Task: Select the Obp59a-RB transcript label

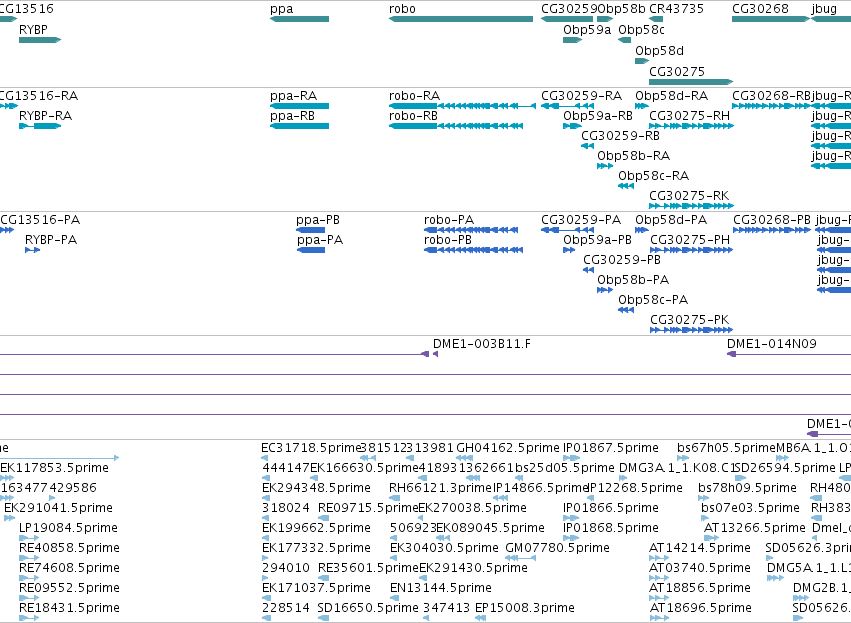Action: [598, 116]
